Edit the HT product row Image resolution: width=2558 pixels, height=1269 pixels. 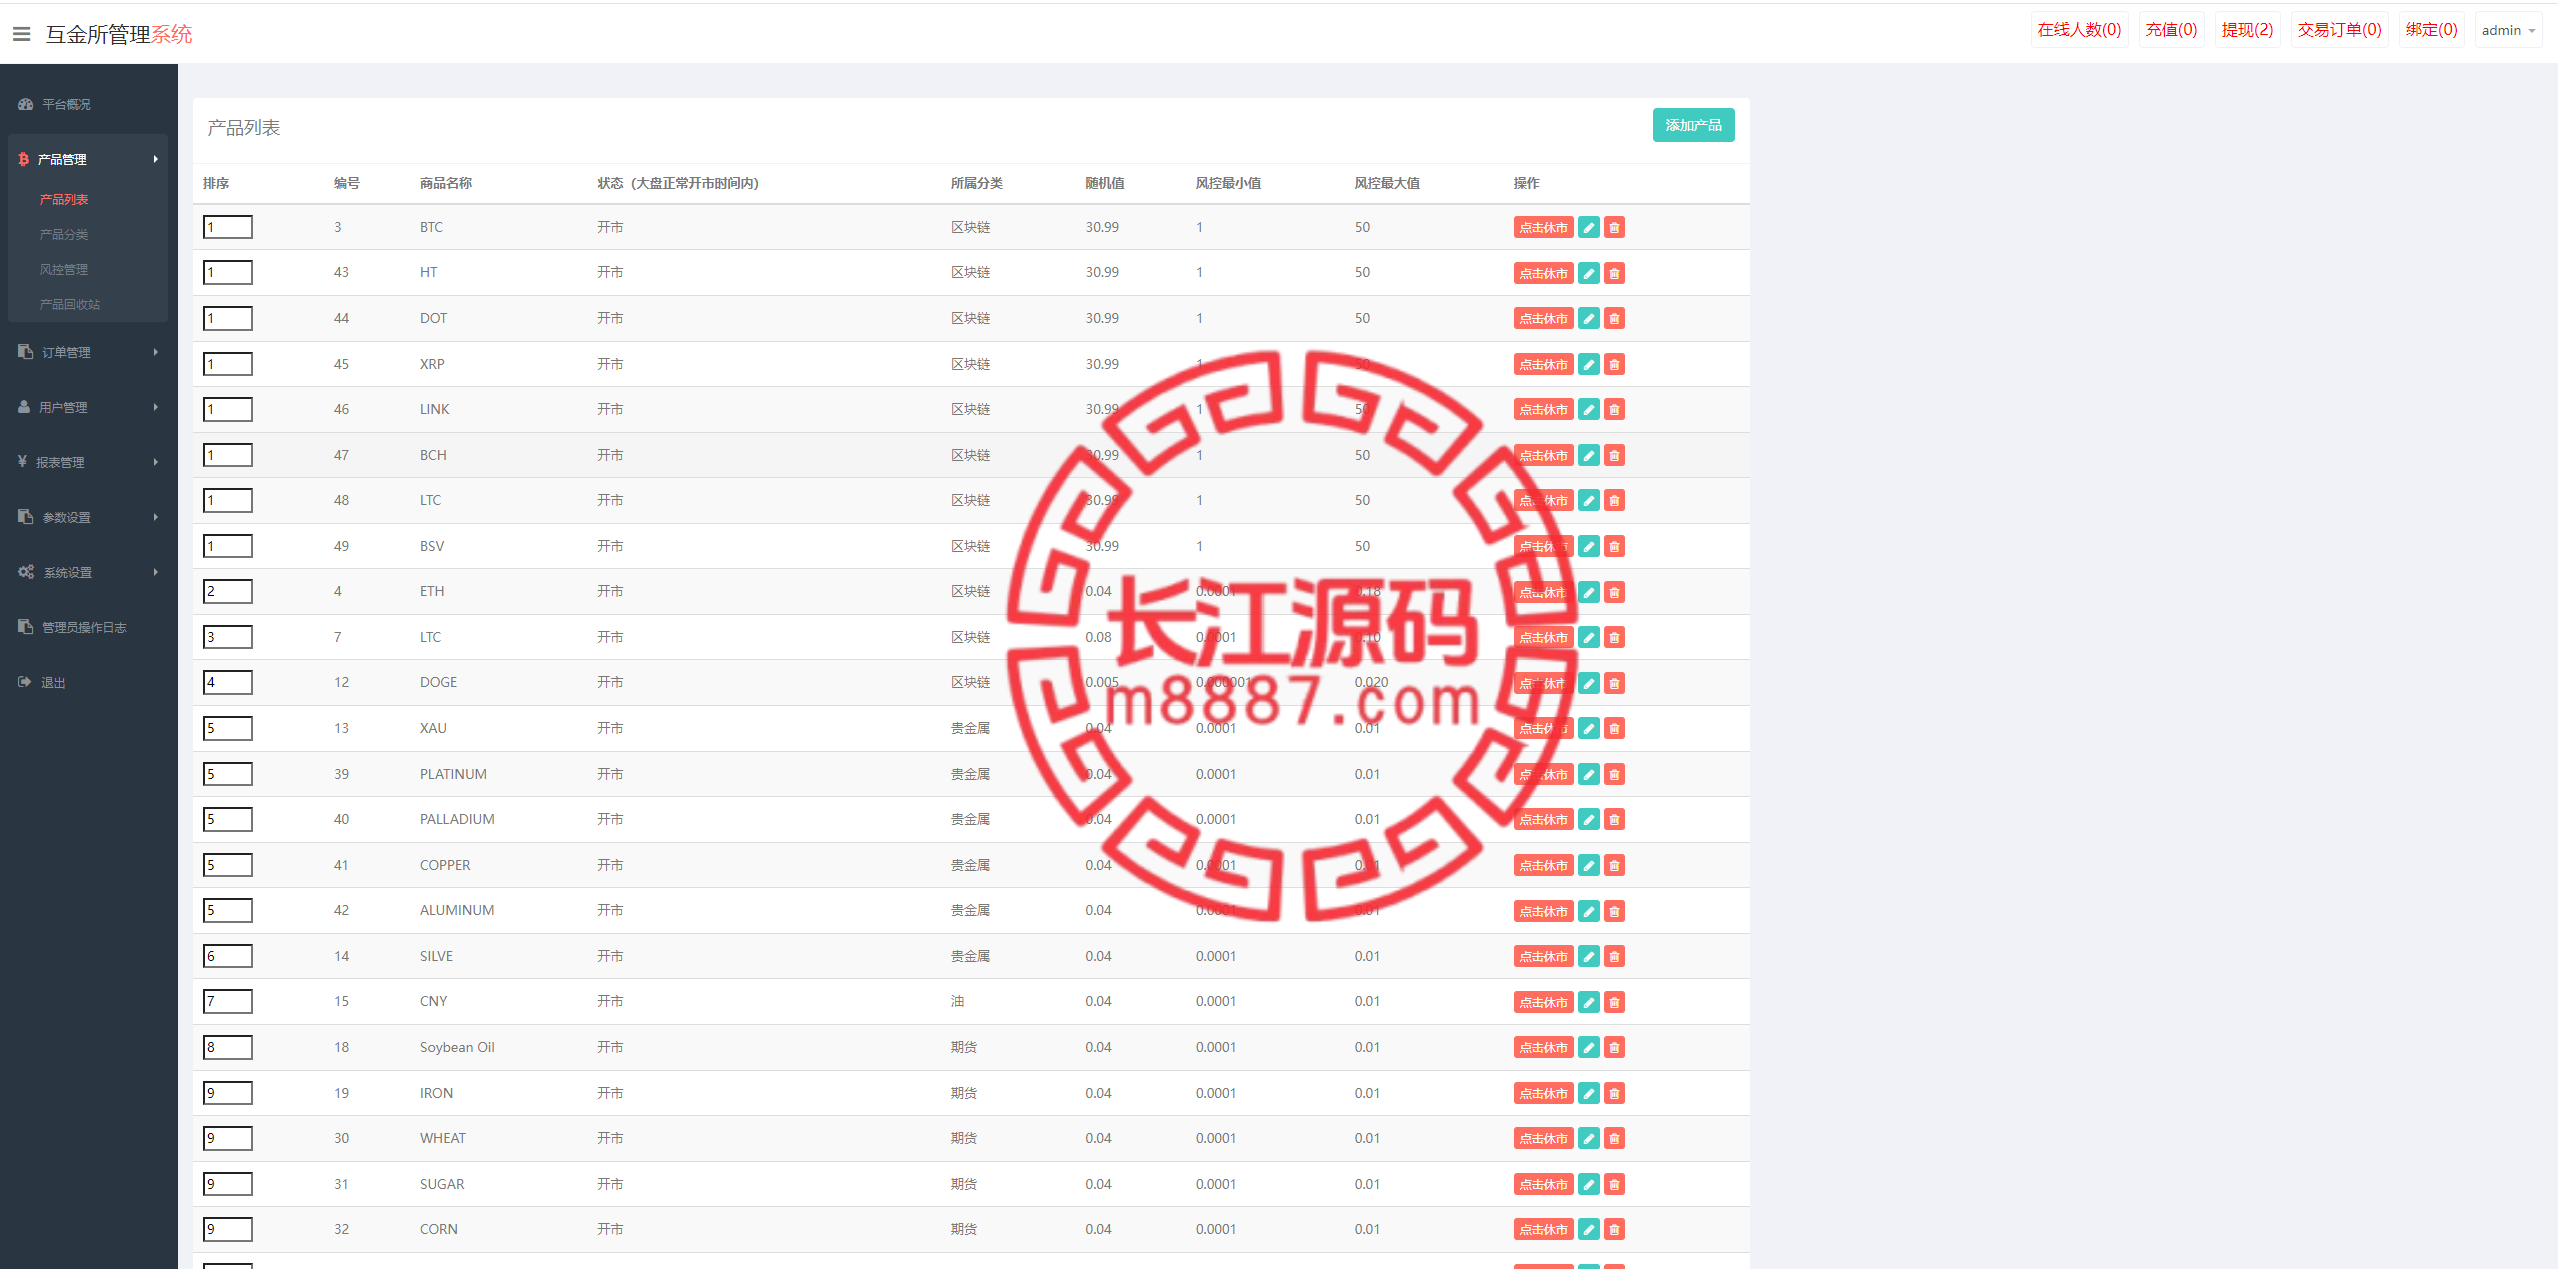1588,273
